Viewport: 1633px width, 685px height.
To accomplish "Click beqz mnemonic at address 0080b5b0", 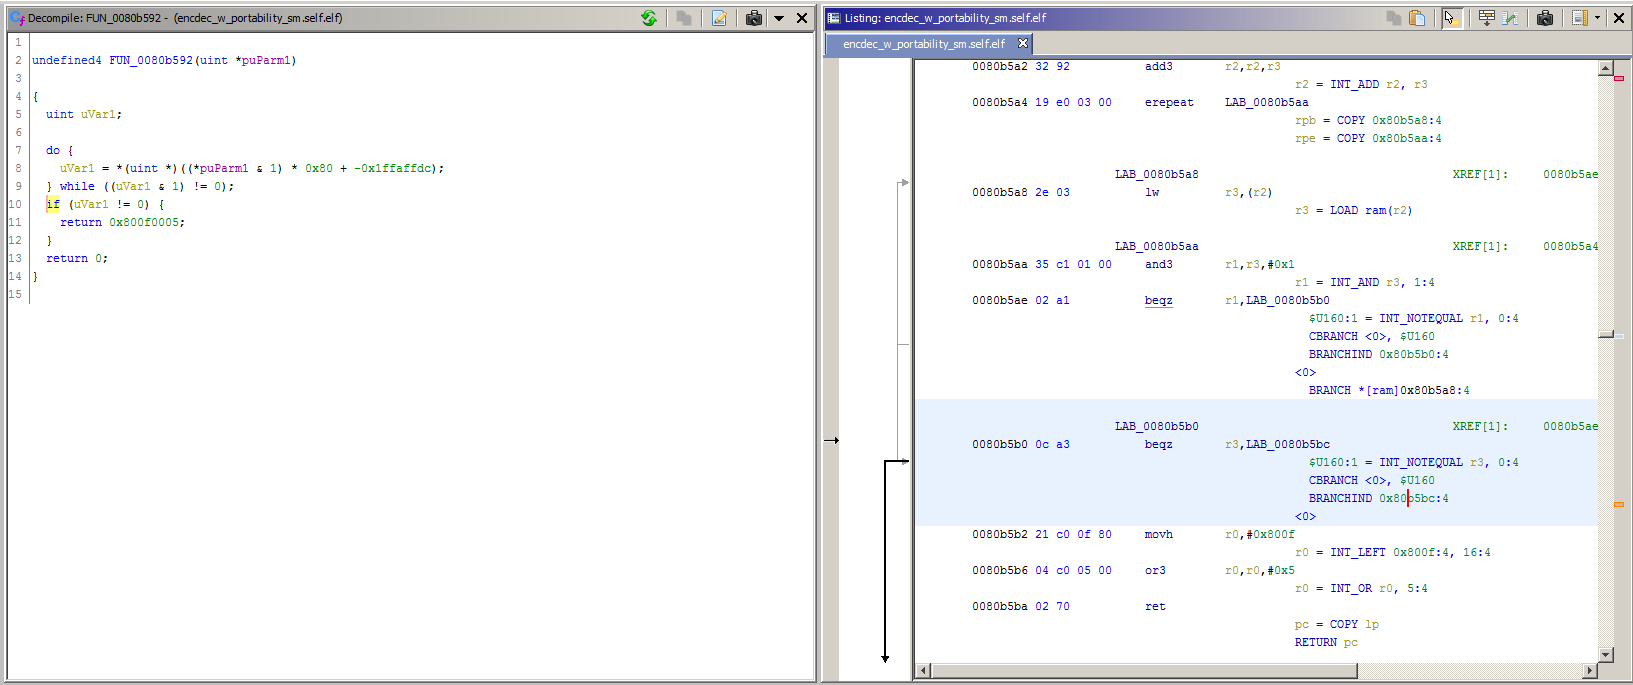I will [x=1159, y=444].
